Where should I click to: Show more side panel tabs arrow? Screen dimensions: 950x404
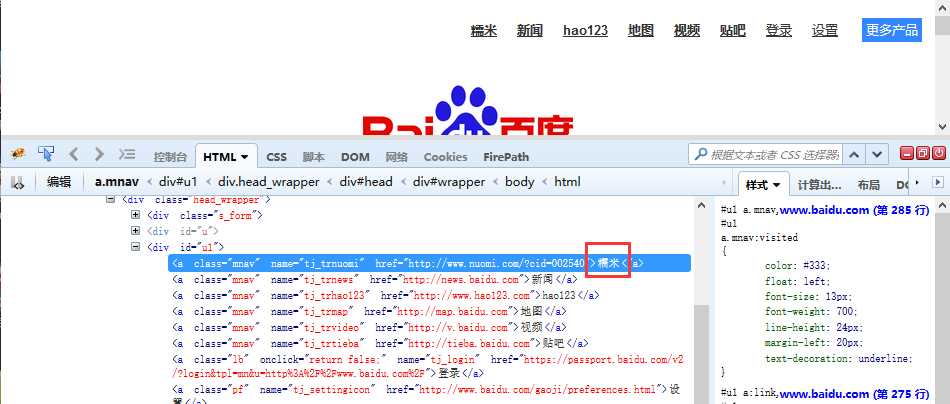[x=917, y=182]
